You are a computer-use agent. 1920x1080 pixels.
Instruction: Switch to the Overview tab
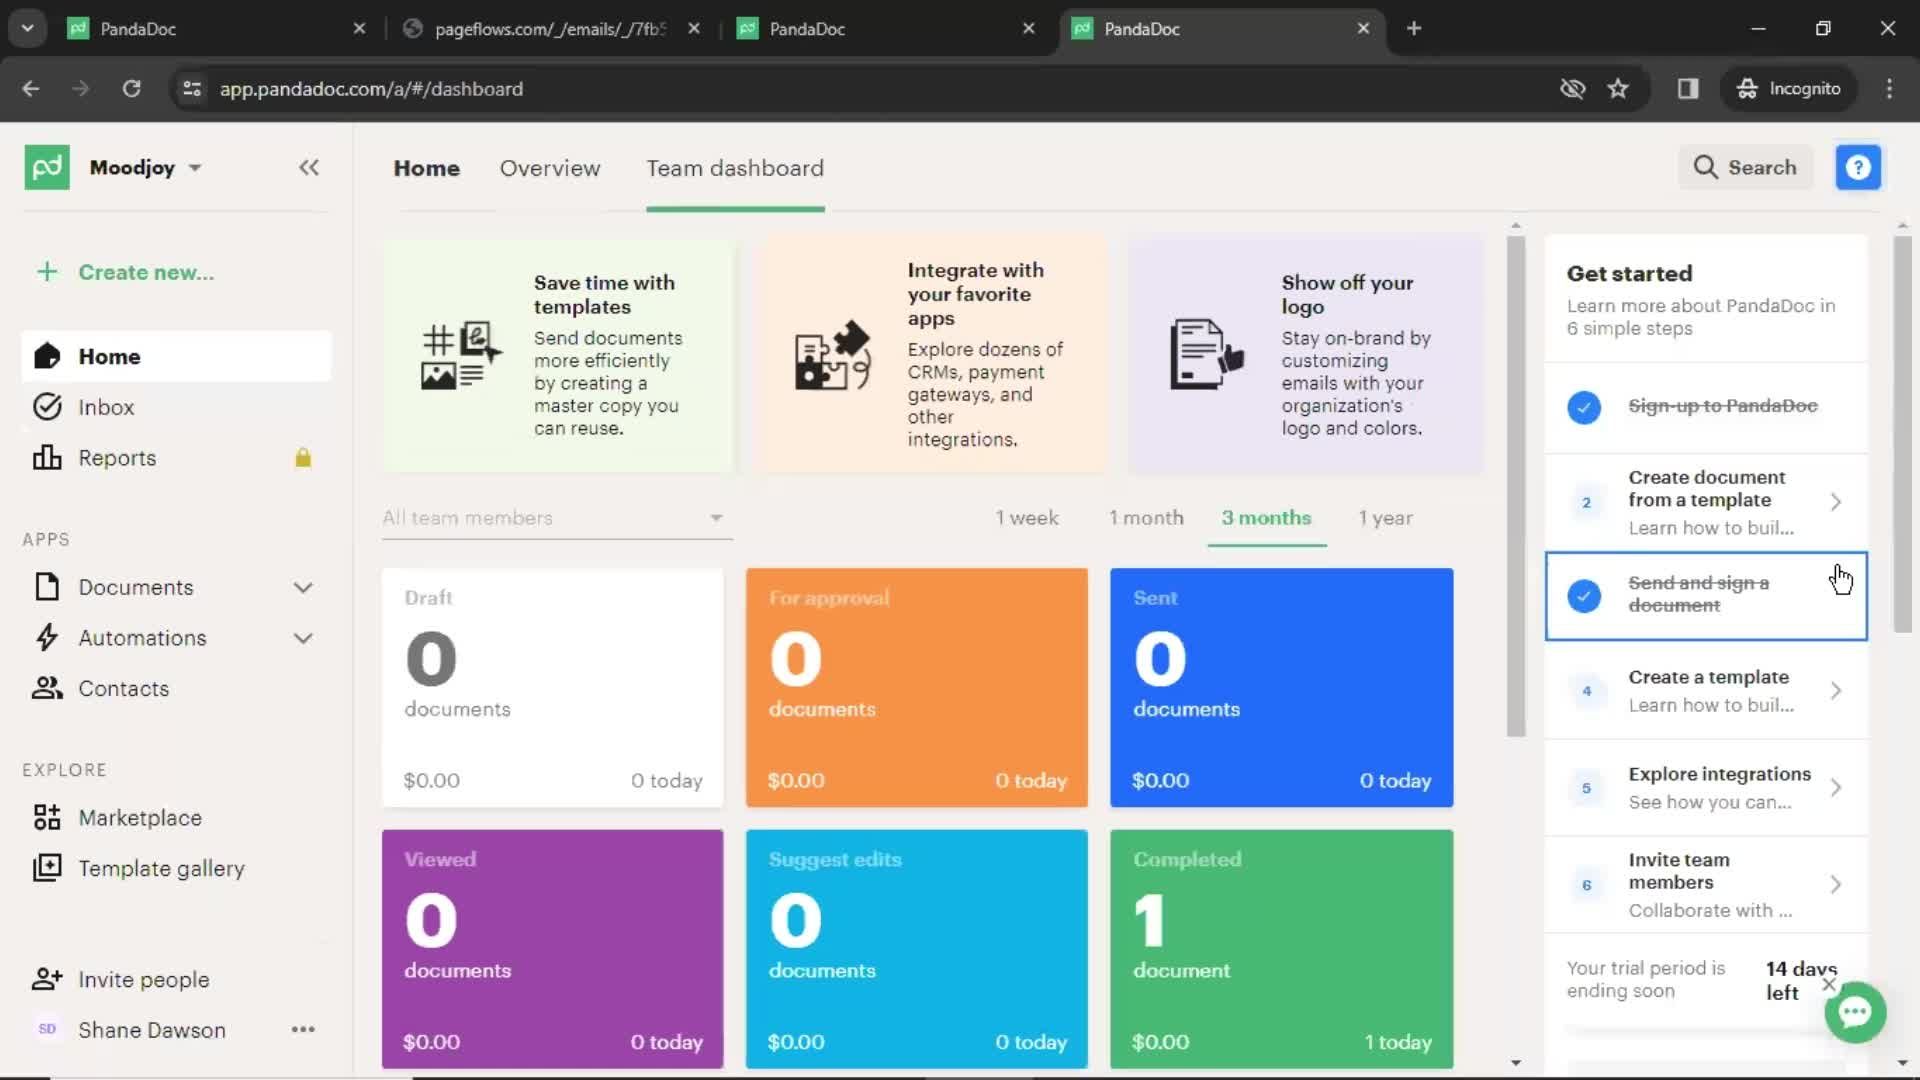pos(550,167)
